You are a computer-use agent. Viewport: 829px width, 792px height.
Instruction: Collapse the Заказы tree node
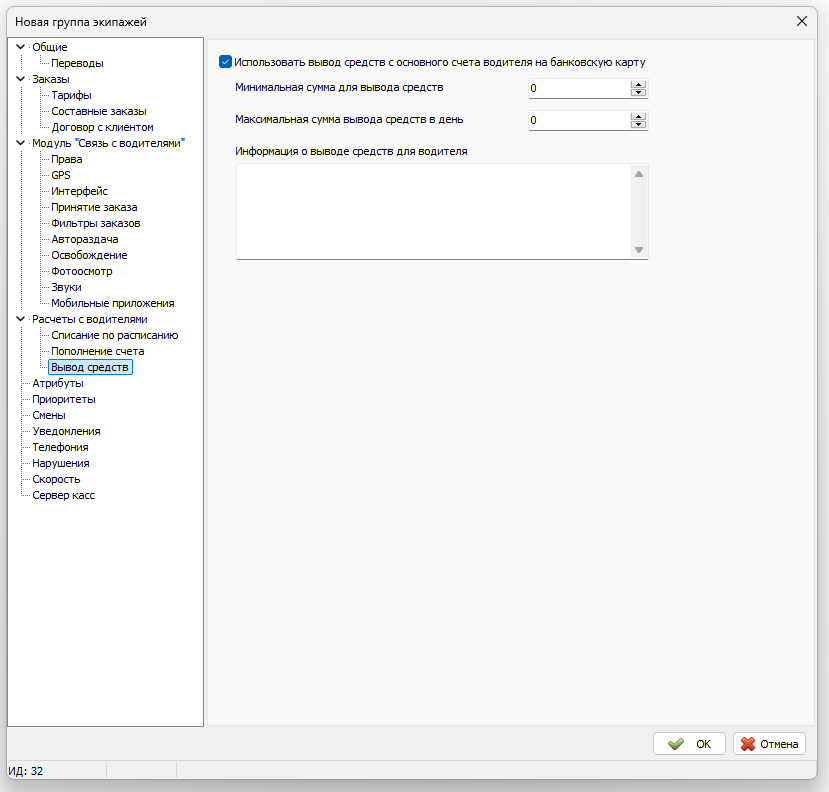point(20,79)
